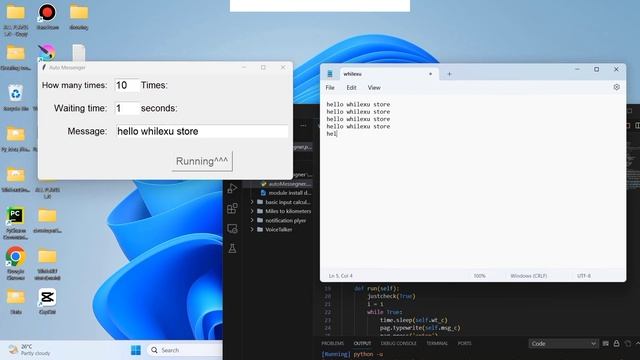Open the Recycle Bin desktop icon

click(16, 98)
